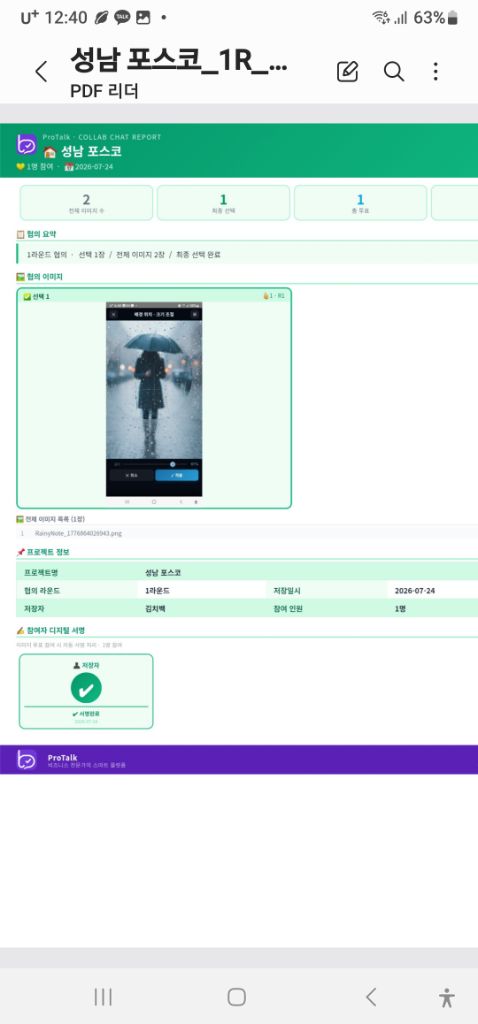Tap file name RainyNote_1776864026943.png
Image resolution: width=478 pixels, height=1024 pixels.
point(78,533)
